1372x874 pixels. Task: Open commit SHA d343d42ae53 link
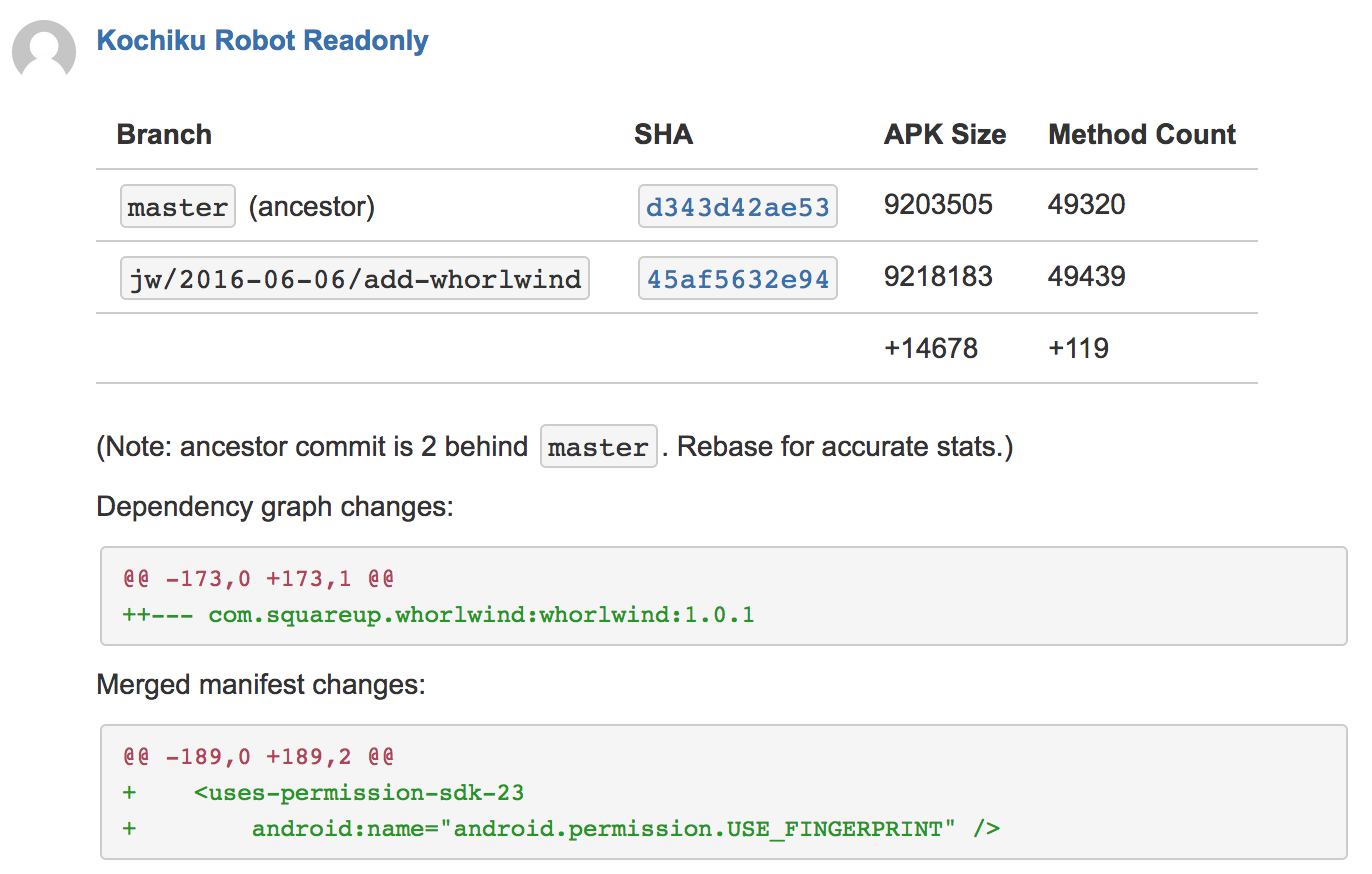pos(737,207)
